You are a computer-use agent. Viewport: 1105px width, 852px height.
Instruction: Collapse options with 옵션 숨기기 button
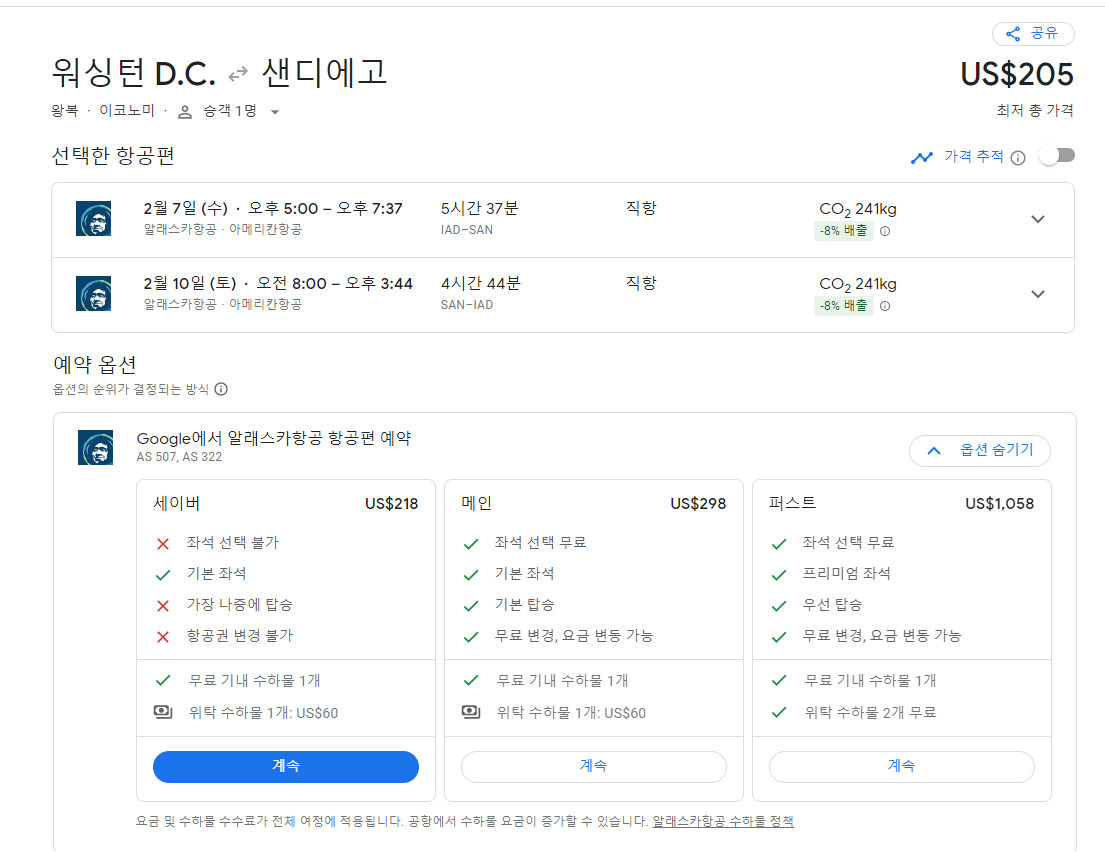pyautogui.click(x=980, y=450)
